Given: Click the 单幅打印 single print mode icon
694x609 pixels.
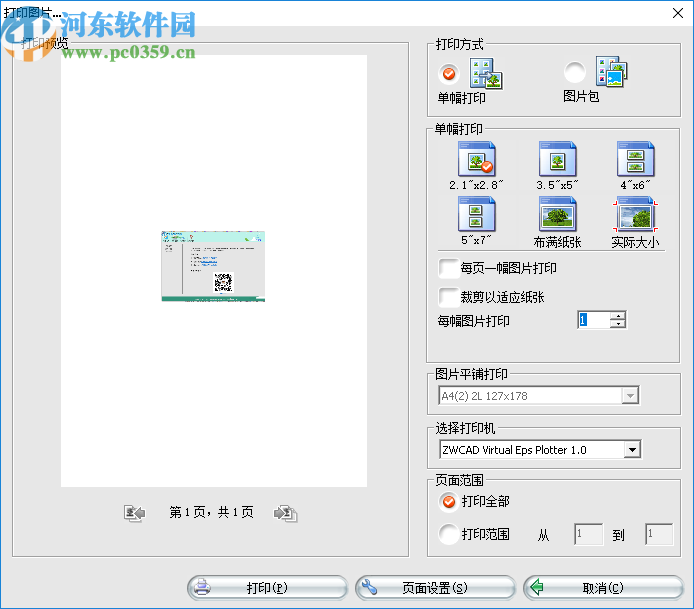Looking at the screenshot, I should coord(486,73).
